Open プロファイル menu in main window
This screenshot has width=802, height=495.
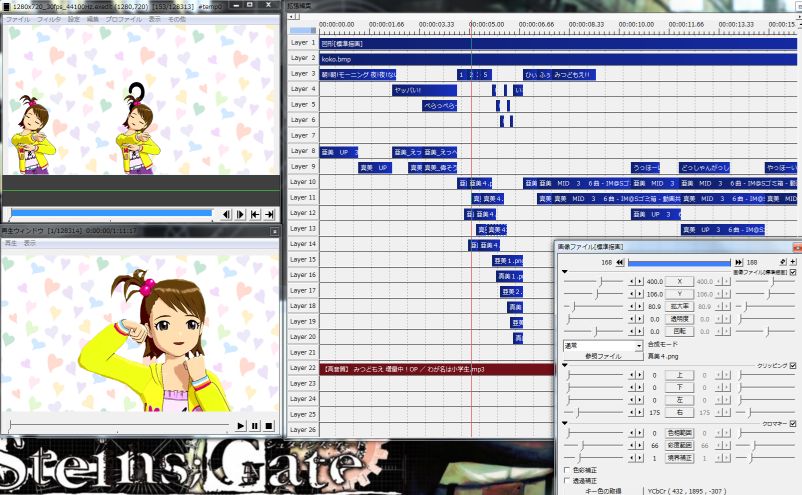(x=123, y=19)
